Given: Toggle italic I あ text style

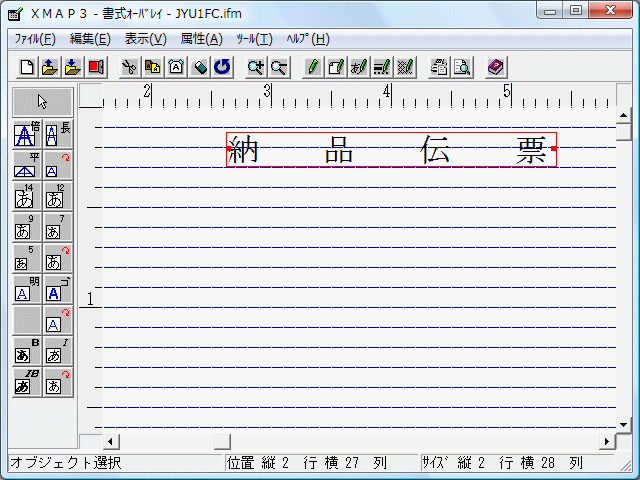Looking at the screenshot, I should pyautogui.click(x=58, y=351).
